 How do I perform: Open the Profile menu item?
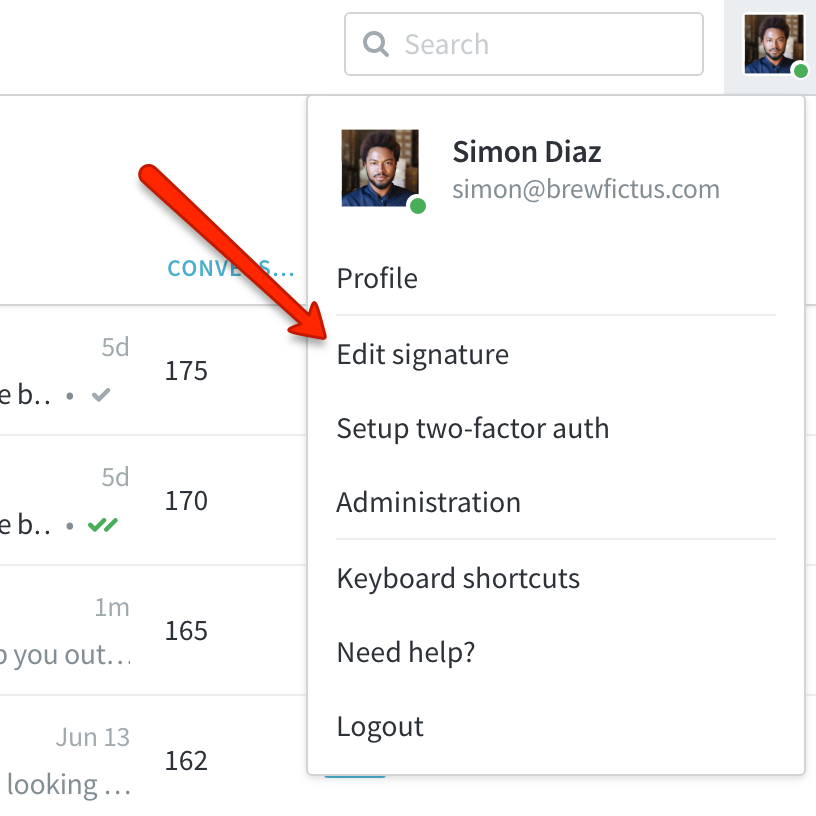[377, 278]
